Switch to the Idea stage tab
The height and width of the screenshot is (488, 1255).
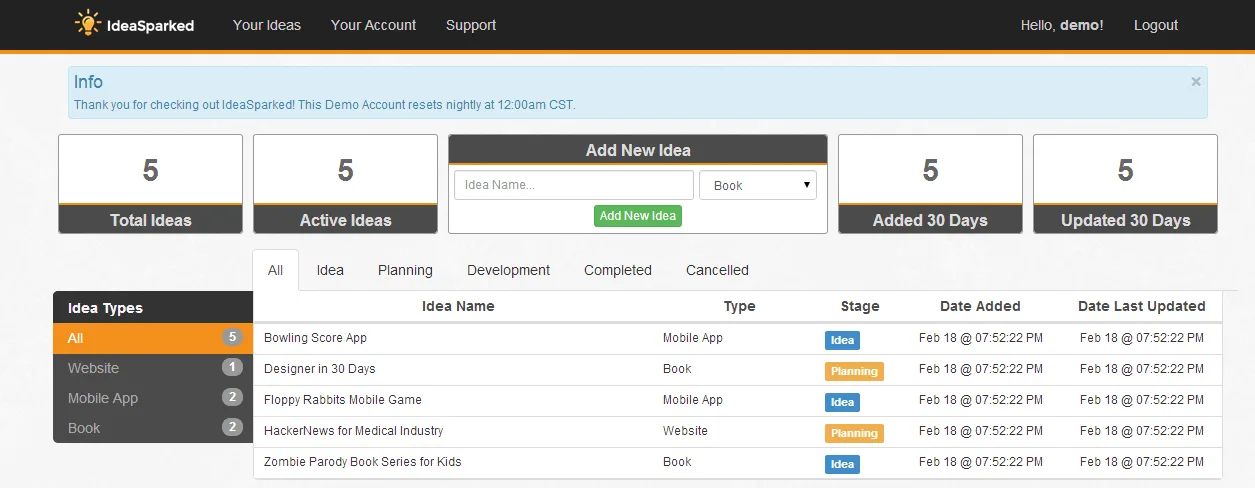tap(330, 270)
